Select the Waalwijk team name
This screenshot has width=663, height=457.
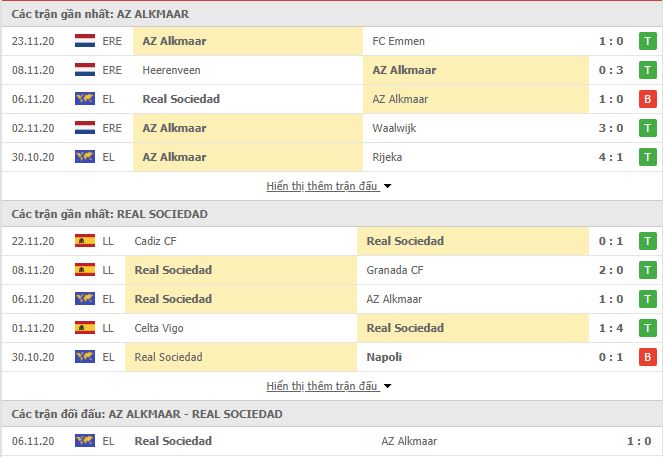(394, 128)
